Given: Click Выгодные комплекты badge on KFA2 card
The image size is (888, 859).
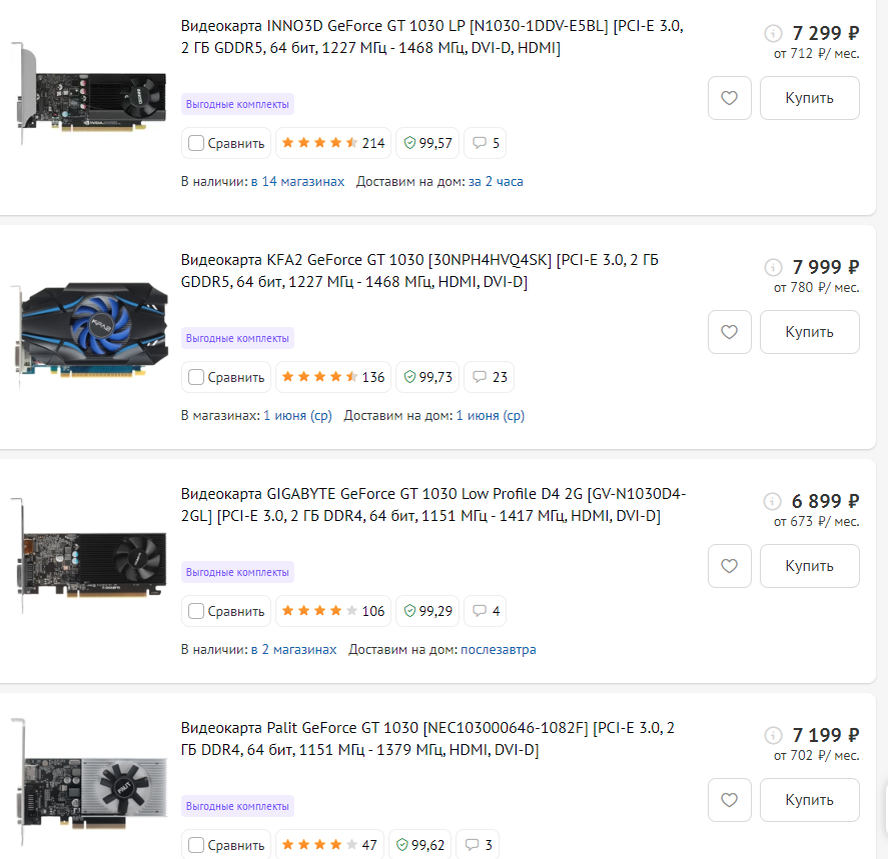Looking at the screenshot, I should click(x=237, y=338).
